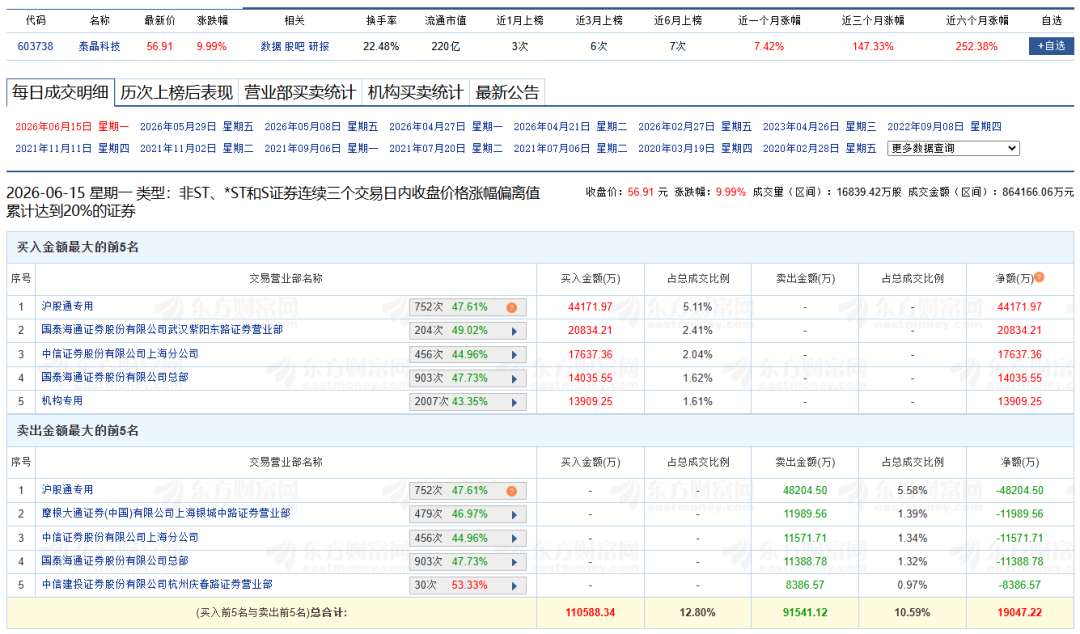1080x634 pixels.
Task: Expand stats arrow for sell-side 国泰海通证券总部
Action: (514, 562)
